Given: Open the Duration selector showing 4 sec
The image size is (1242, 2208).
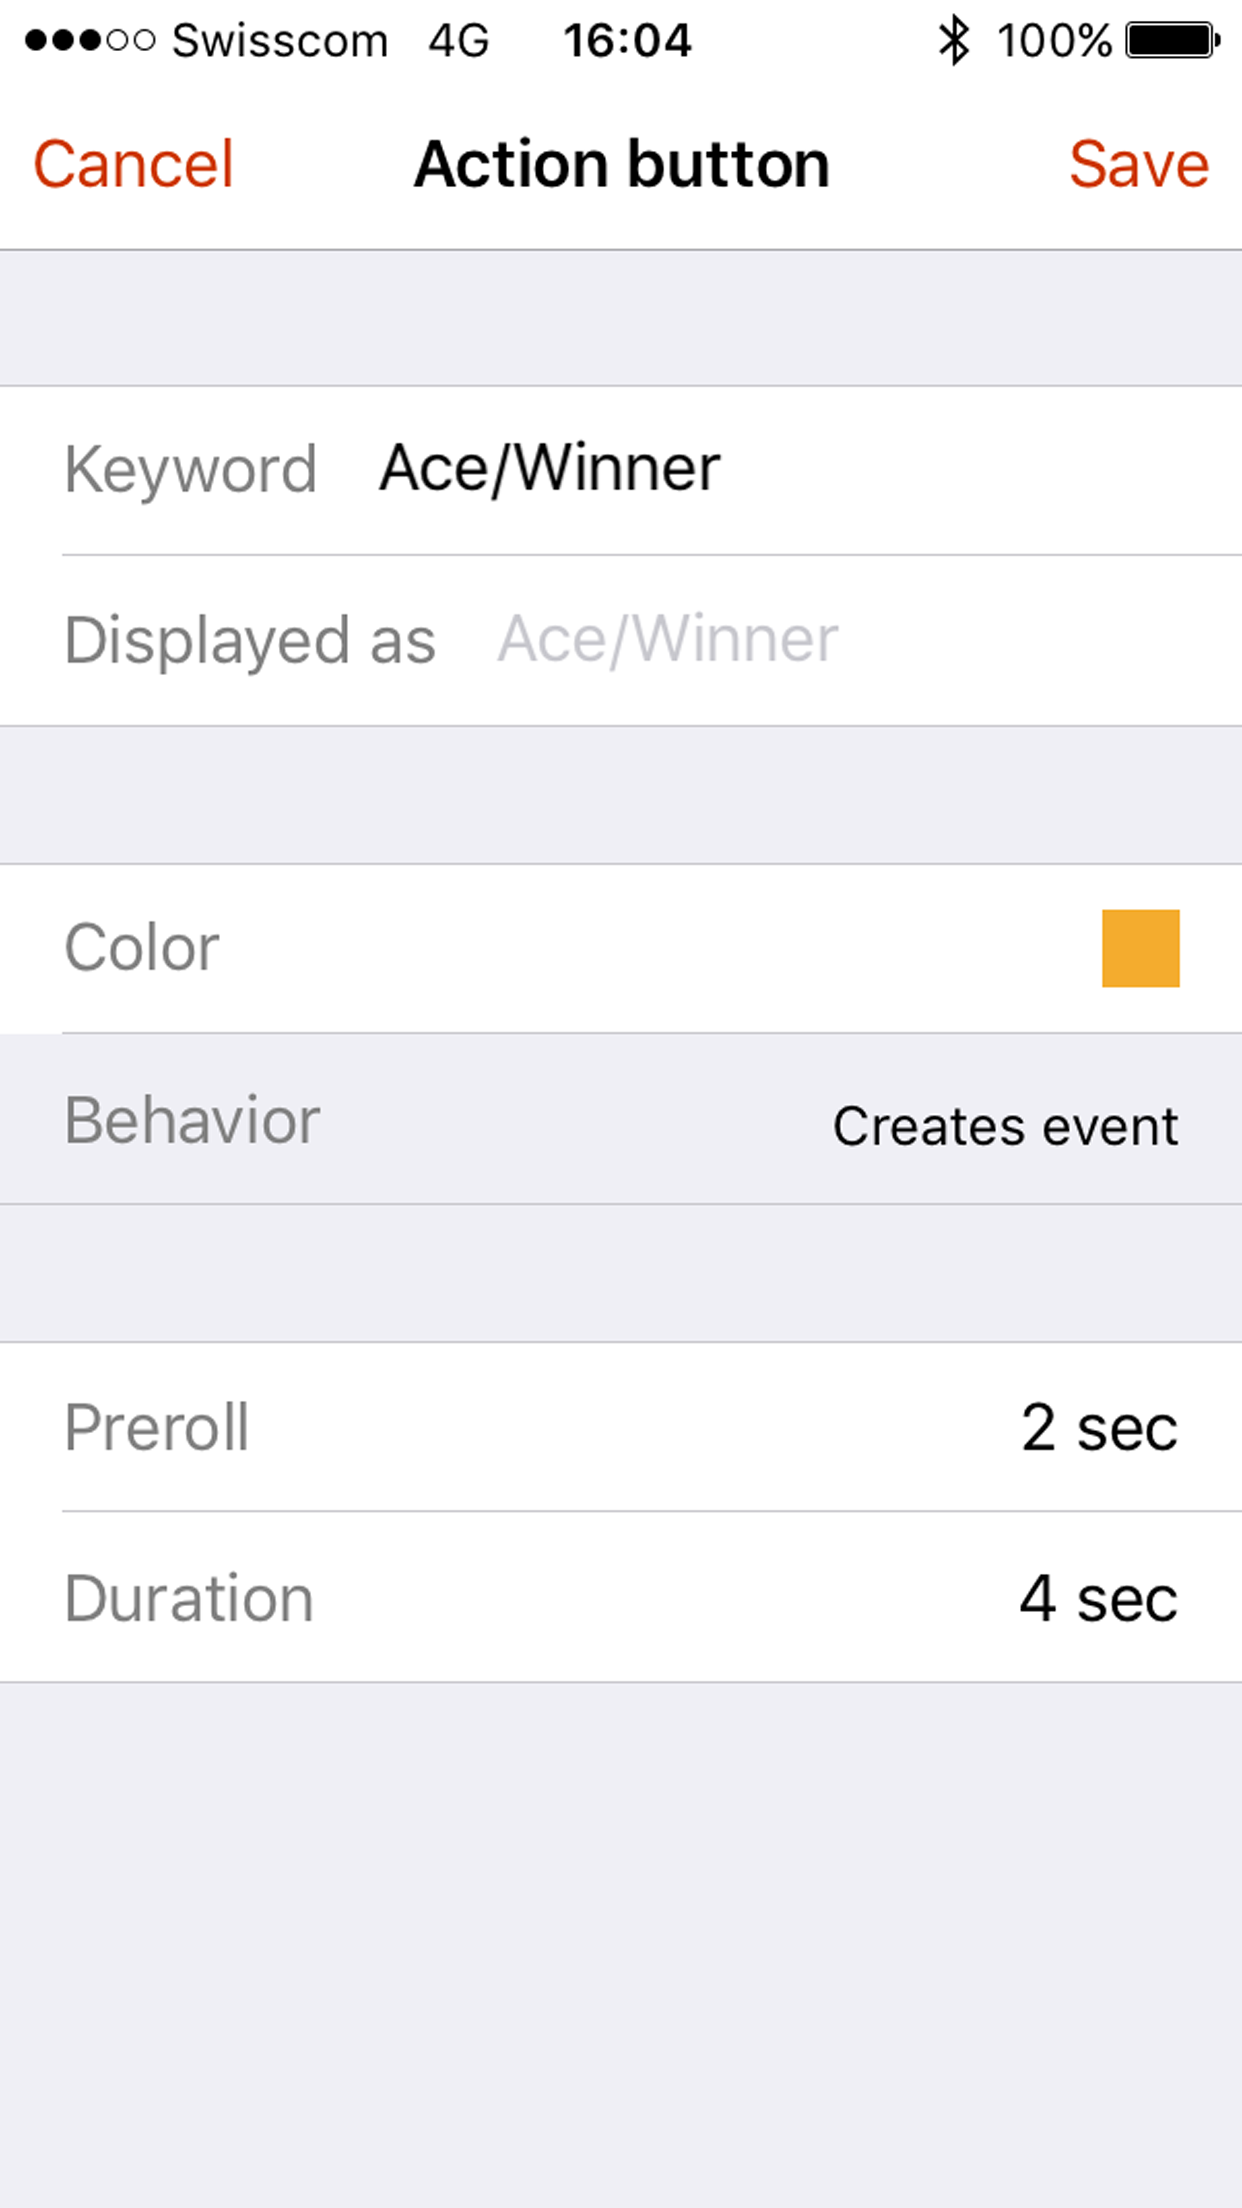Looking at the screenshot, I should [x=621, y=1598].
